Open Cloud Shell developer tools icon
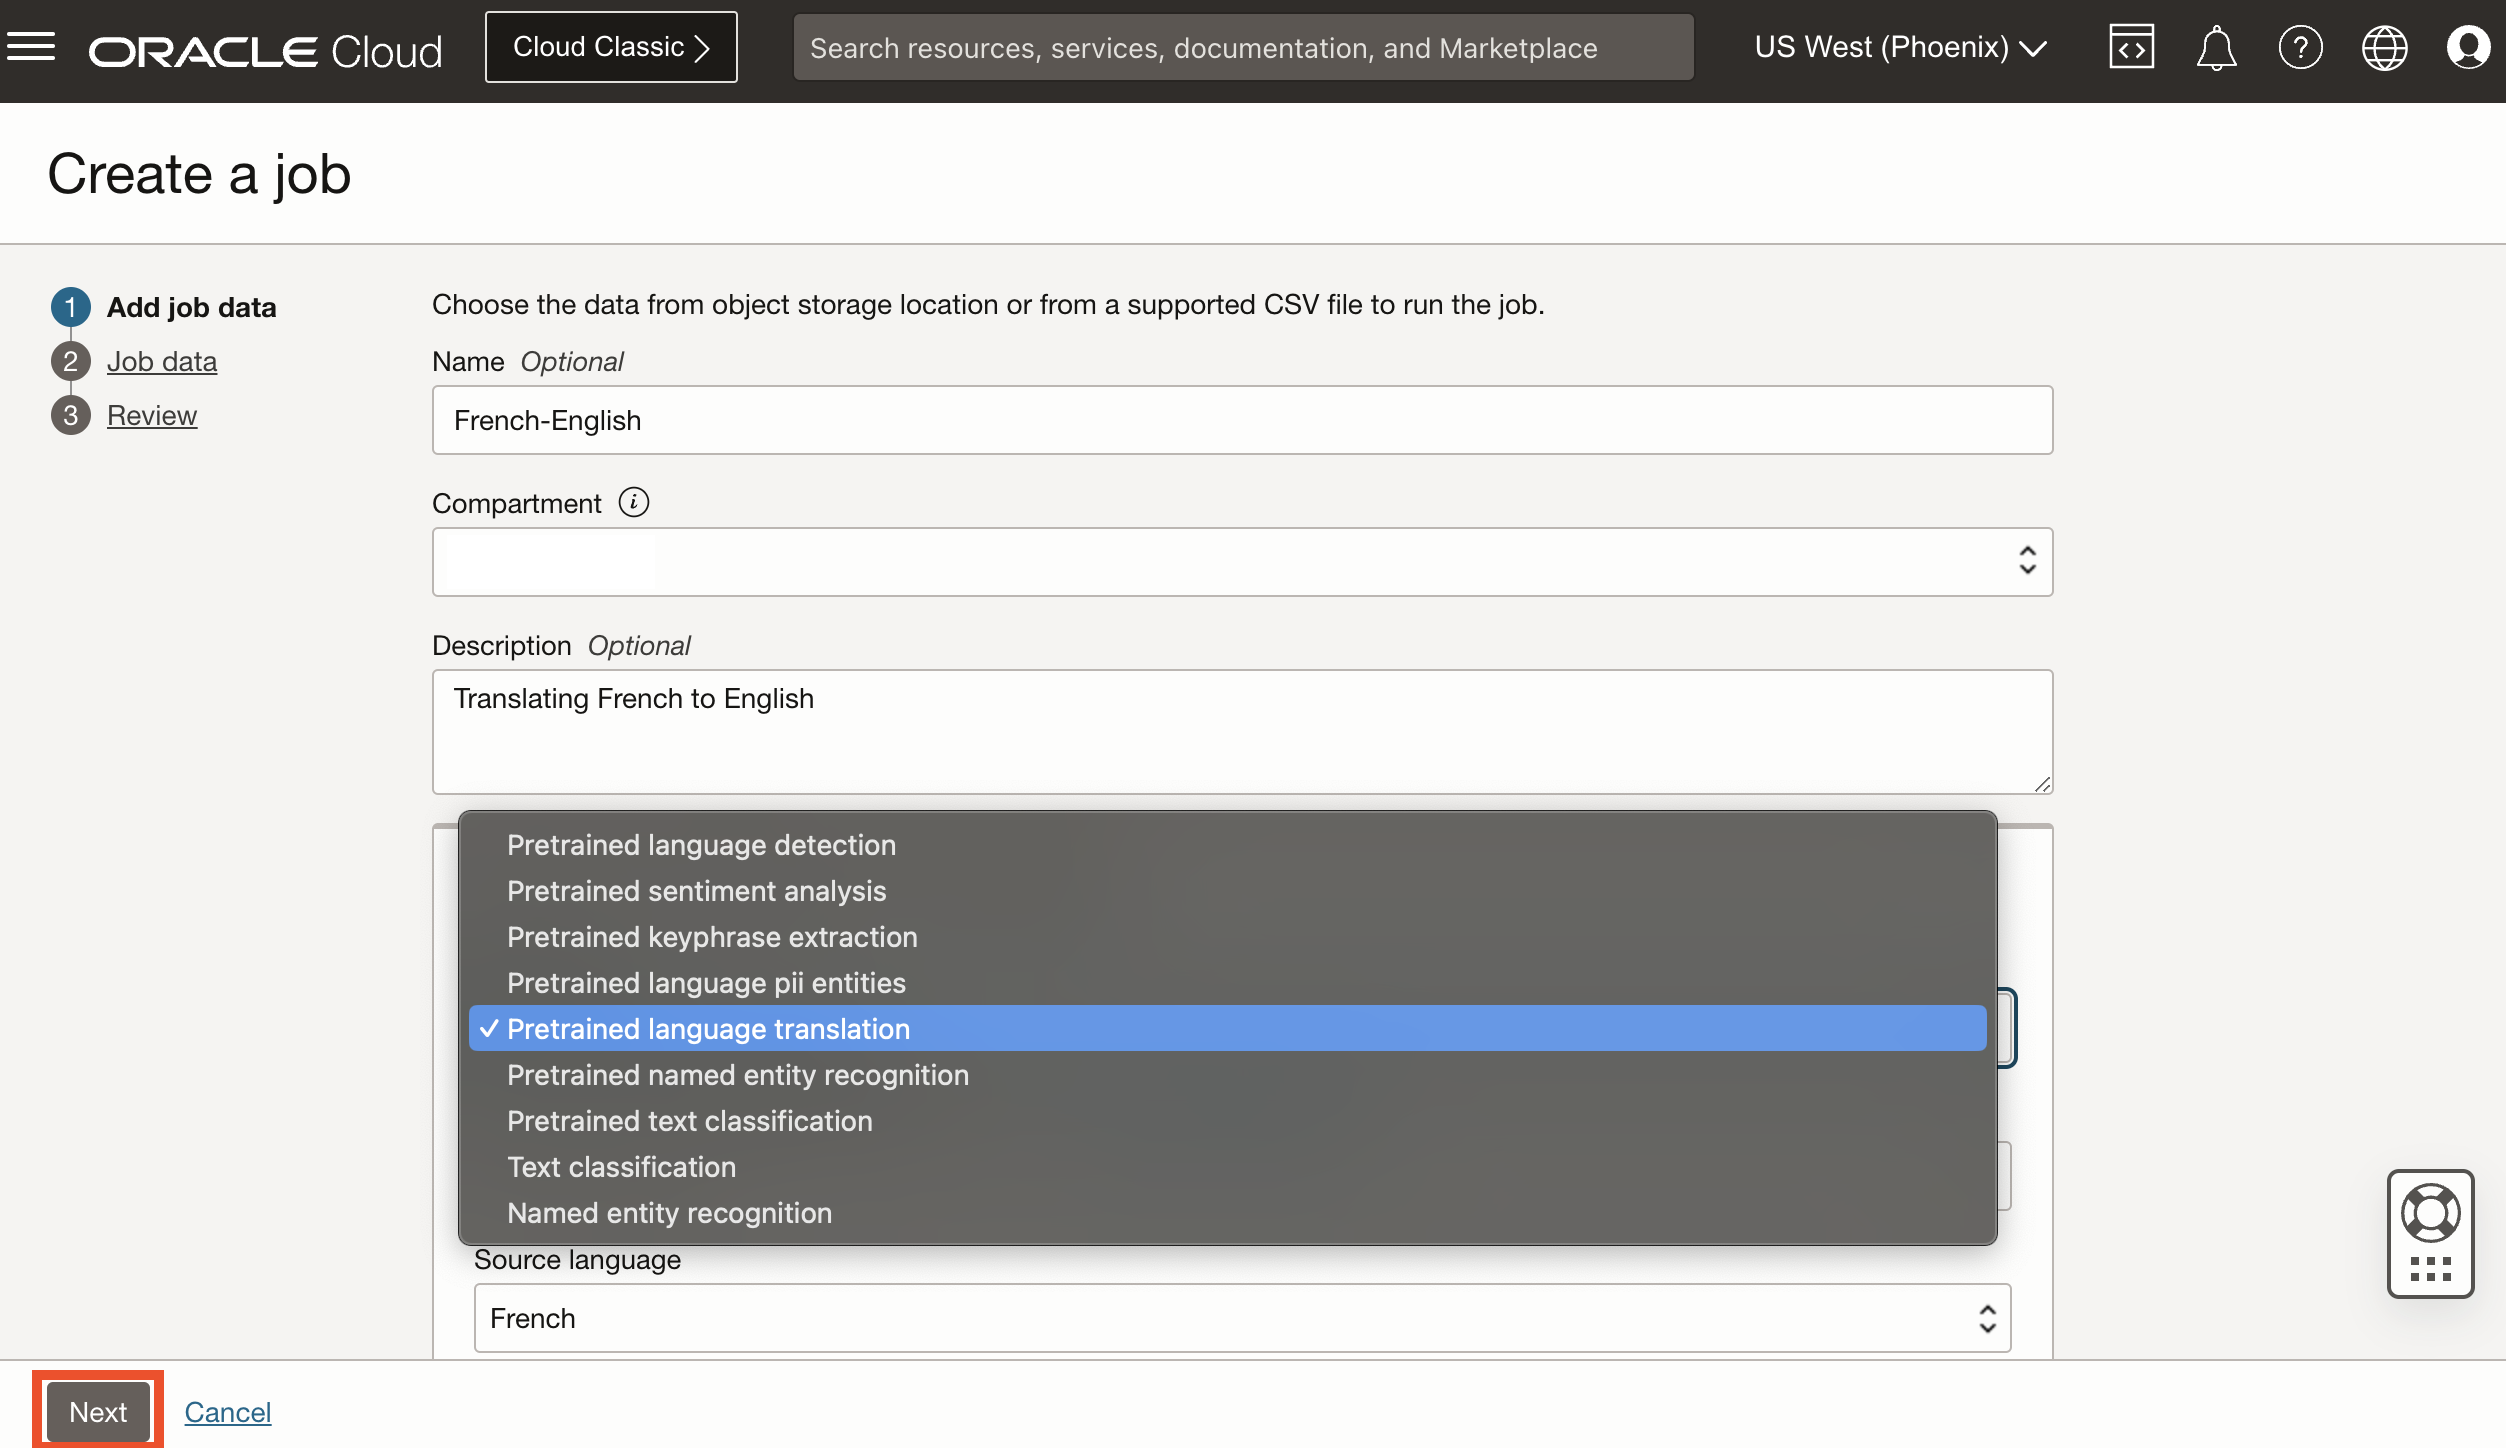Screen dimensions: 2506x1448 2131,47
